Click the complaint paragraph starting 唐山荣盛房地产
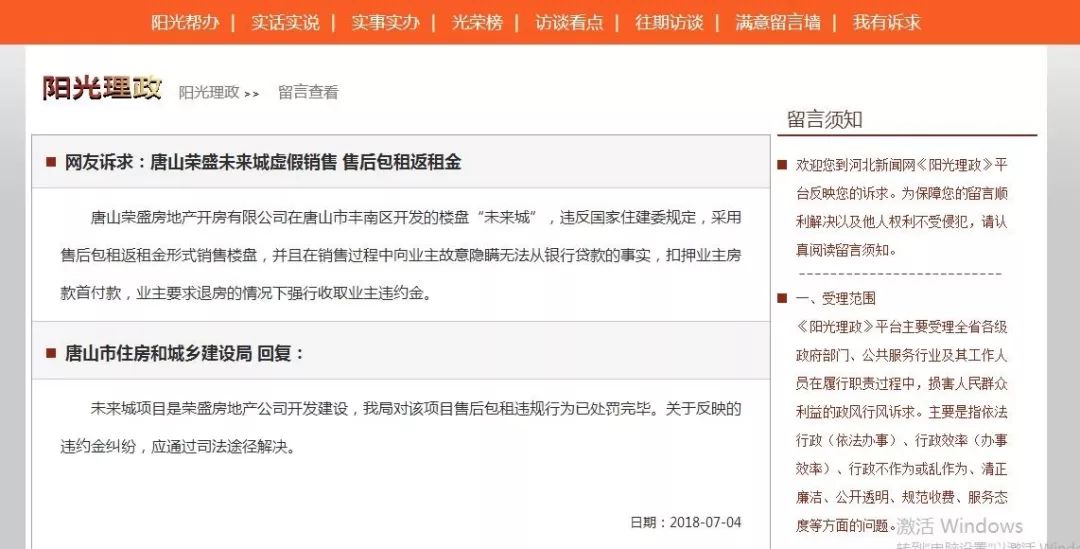The height and width of the screenshot is (549, 1080). (x=401, y=255)
